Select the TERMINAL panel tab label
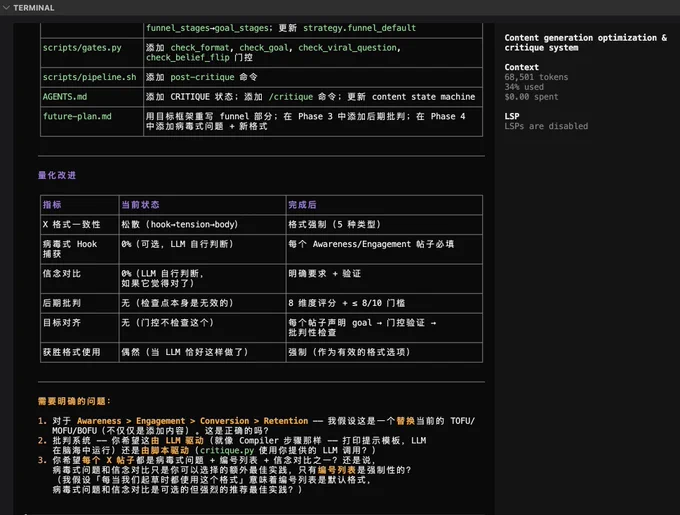Viewport: 680px width, 515px height. pyautogui.click(x=34, y=8)
